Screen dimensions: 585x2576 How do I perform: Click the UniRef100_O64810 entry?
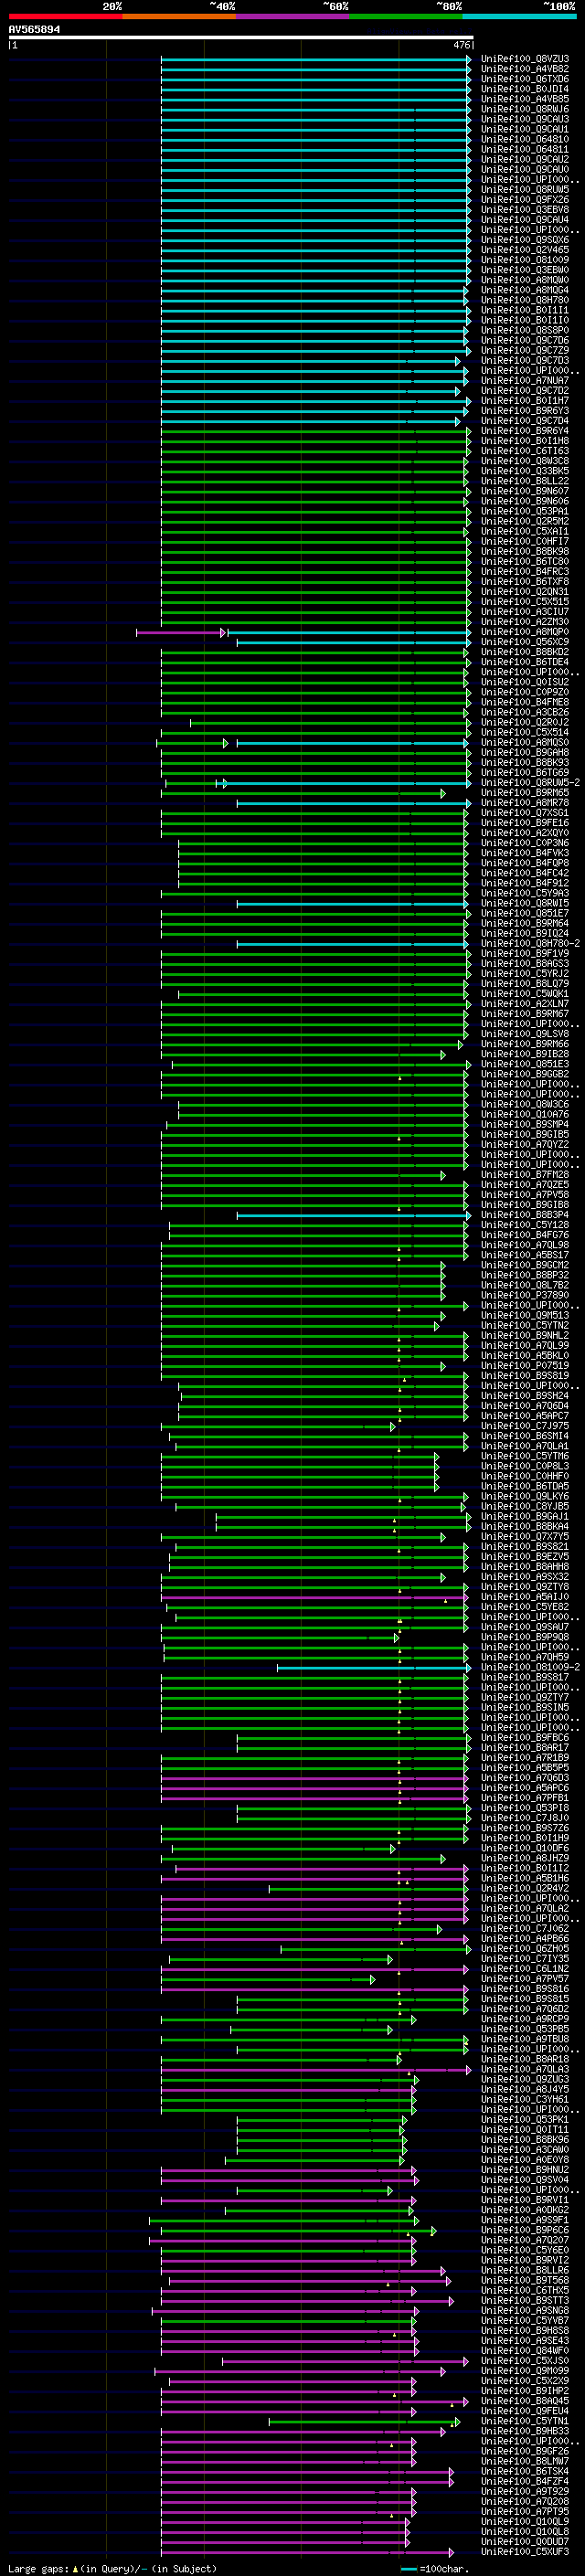click(x=525, y=139)
